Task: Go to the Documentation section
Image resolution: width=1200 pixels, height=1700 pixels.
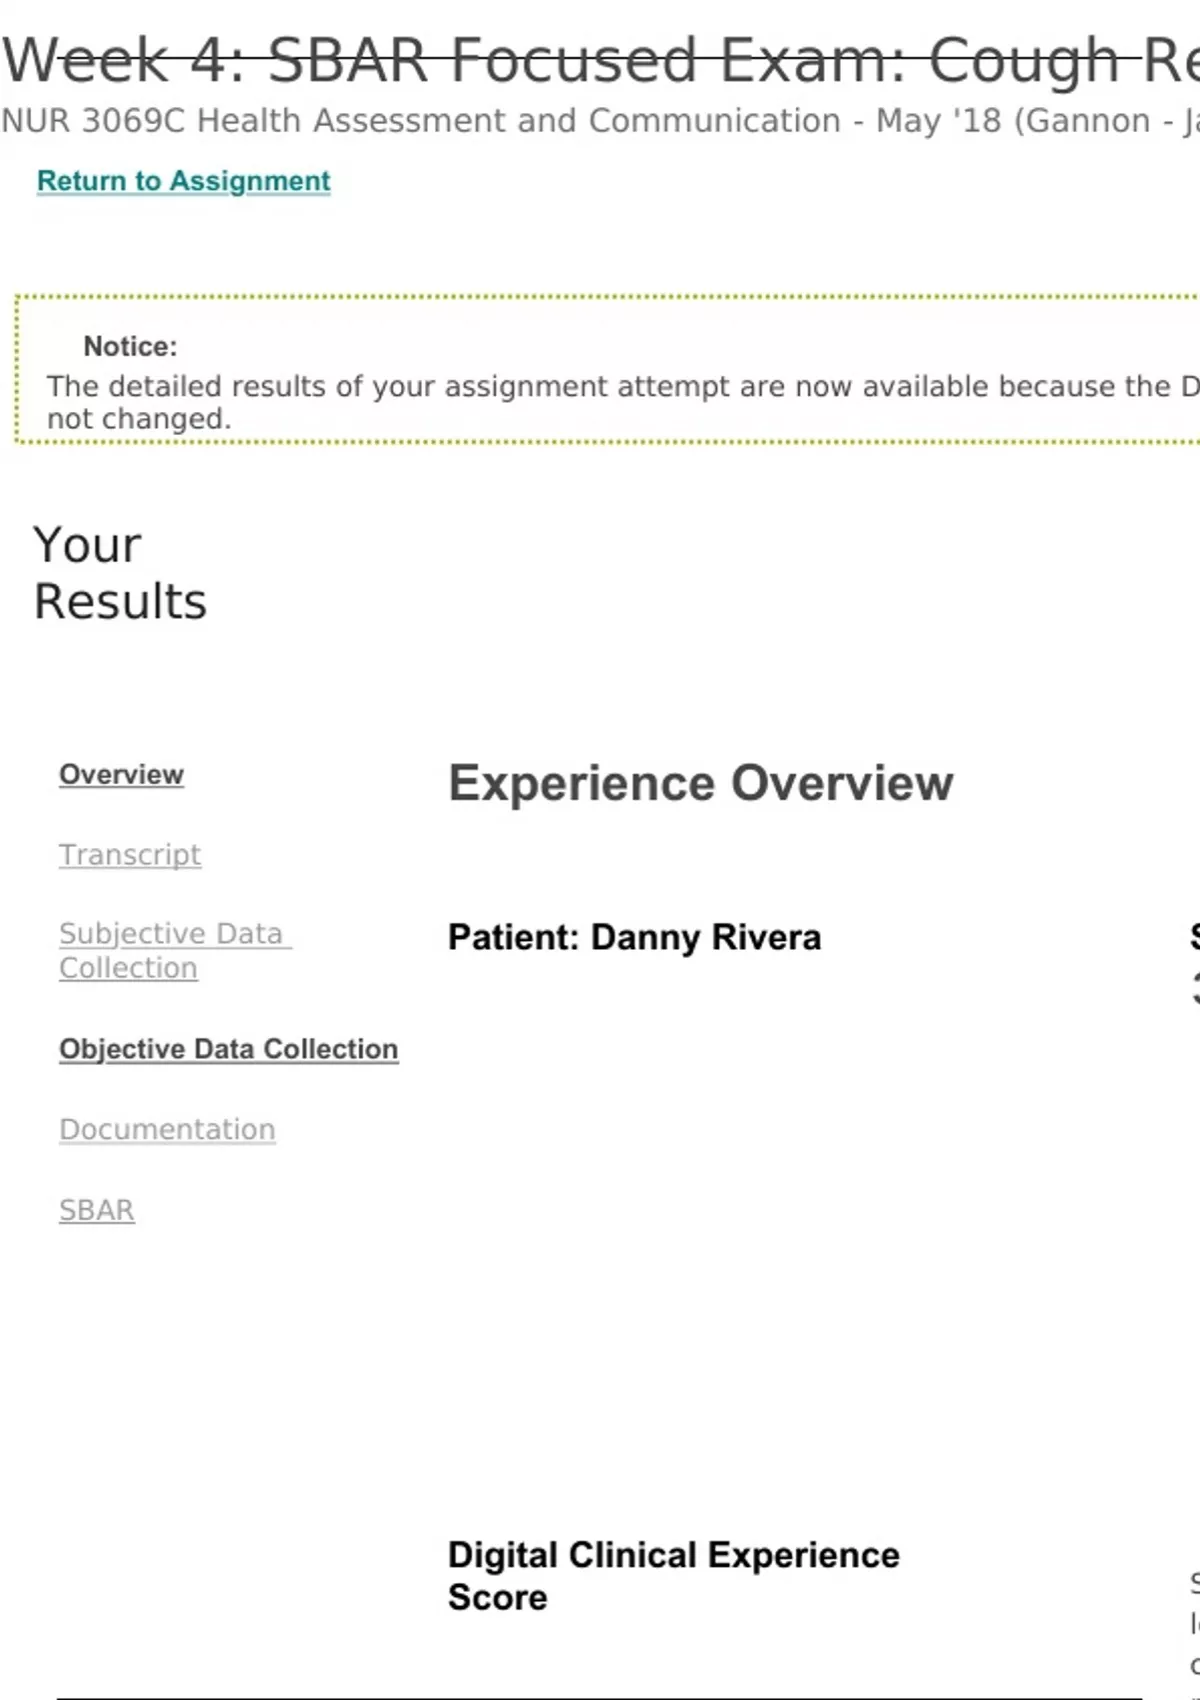Action: coord(167,1130)
